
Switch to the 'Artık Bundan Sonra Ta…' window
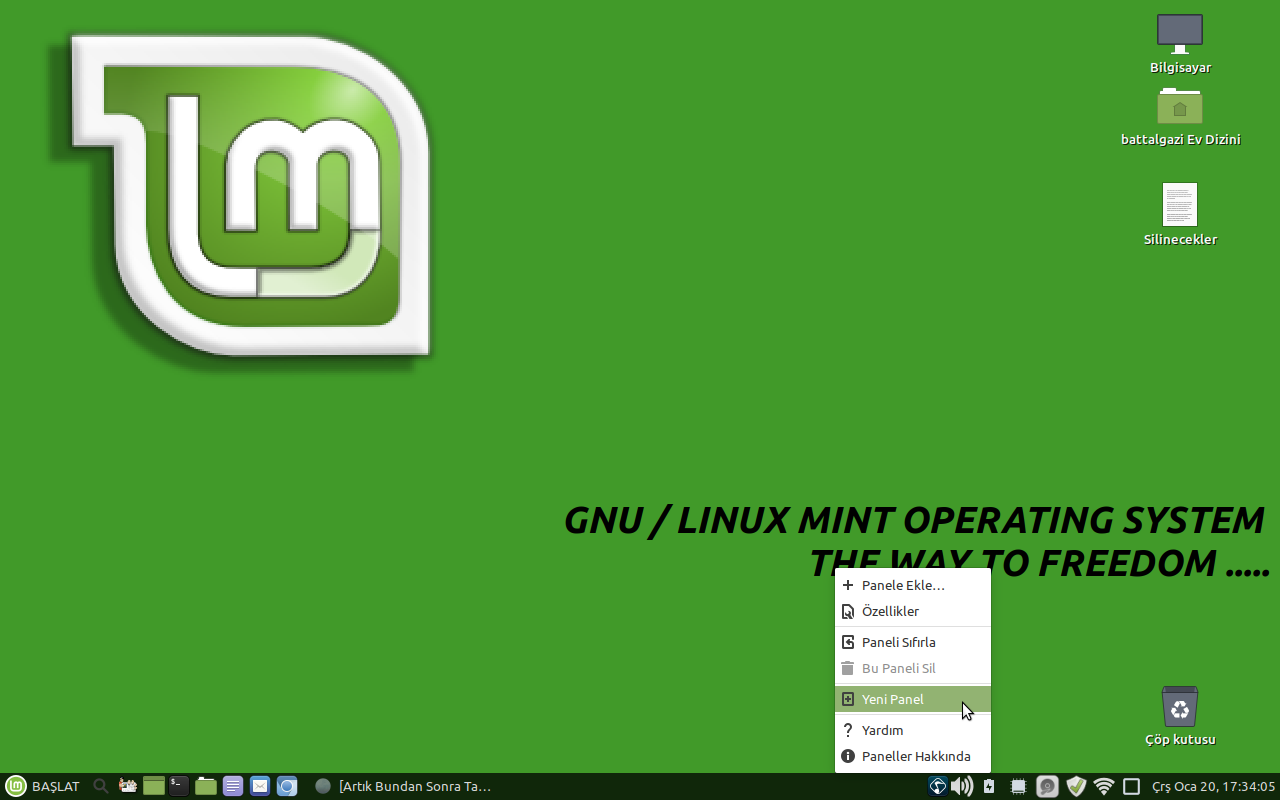(404, 786)
